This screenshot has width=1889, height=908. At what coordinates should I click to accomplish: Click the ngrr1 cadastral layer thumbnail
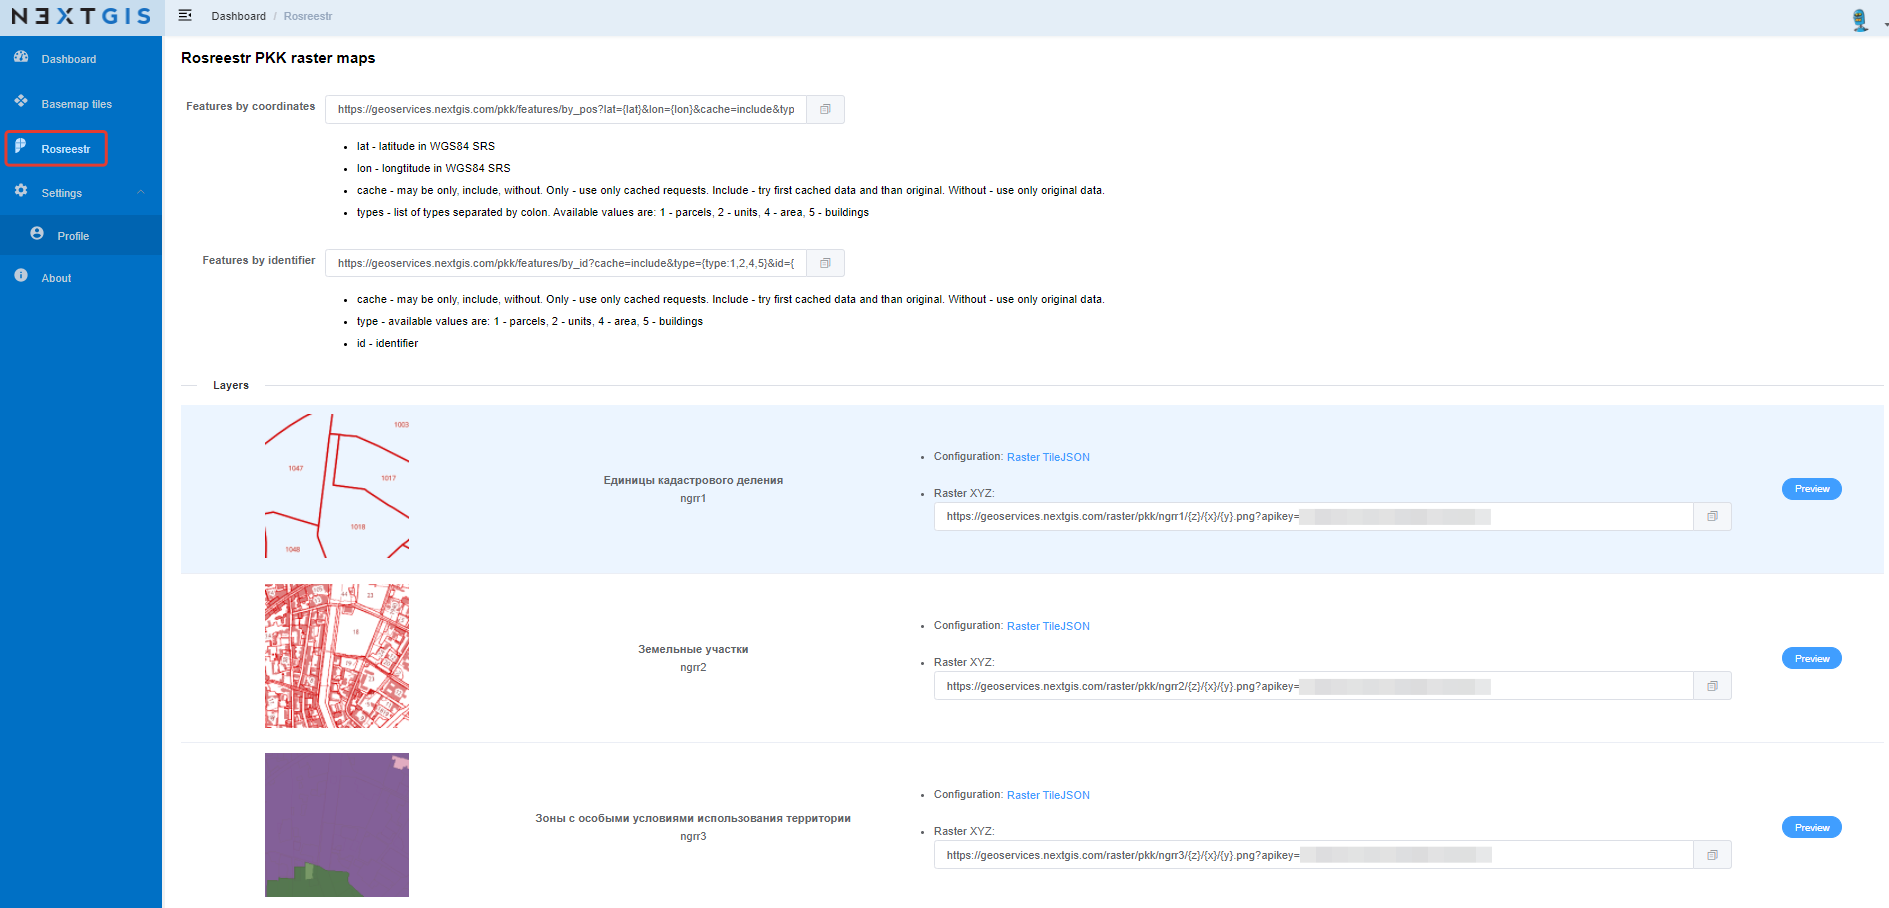click(337, 486)
